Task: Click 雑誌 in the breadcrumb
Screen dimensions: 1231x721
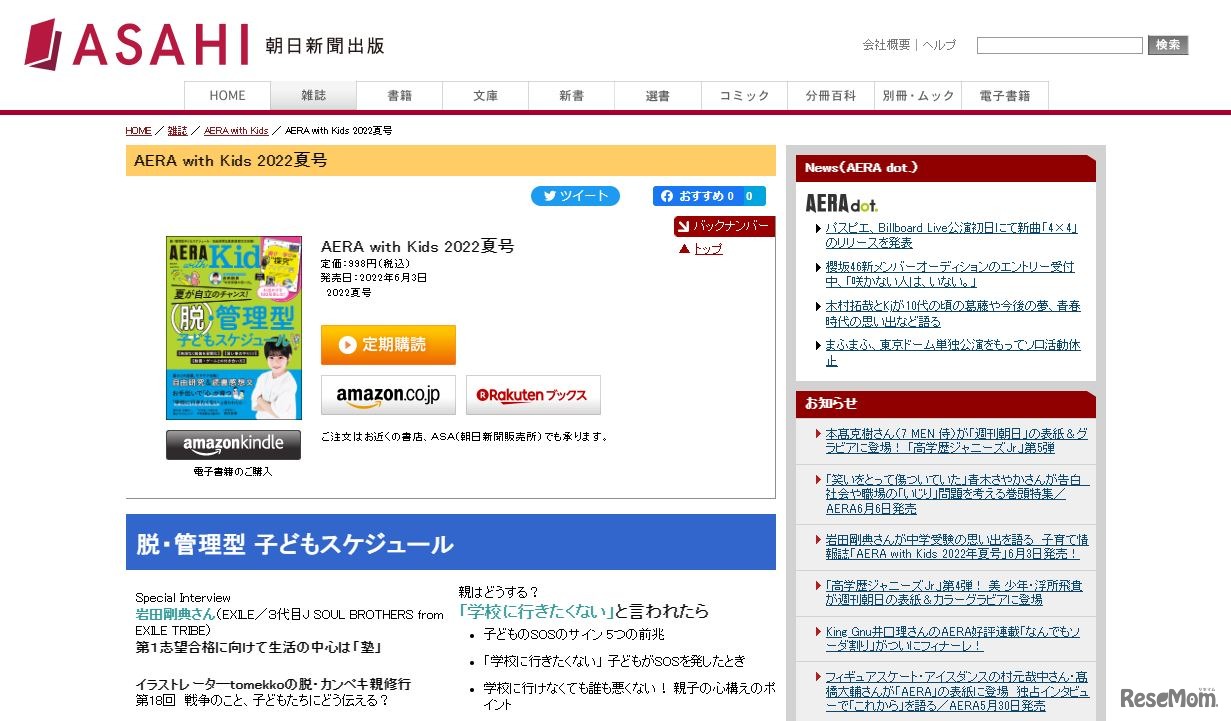Action: tap(177, 131)
